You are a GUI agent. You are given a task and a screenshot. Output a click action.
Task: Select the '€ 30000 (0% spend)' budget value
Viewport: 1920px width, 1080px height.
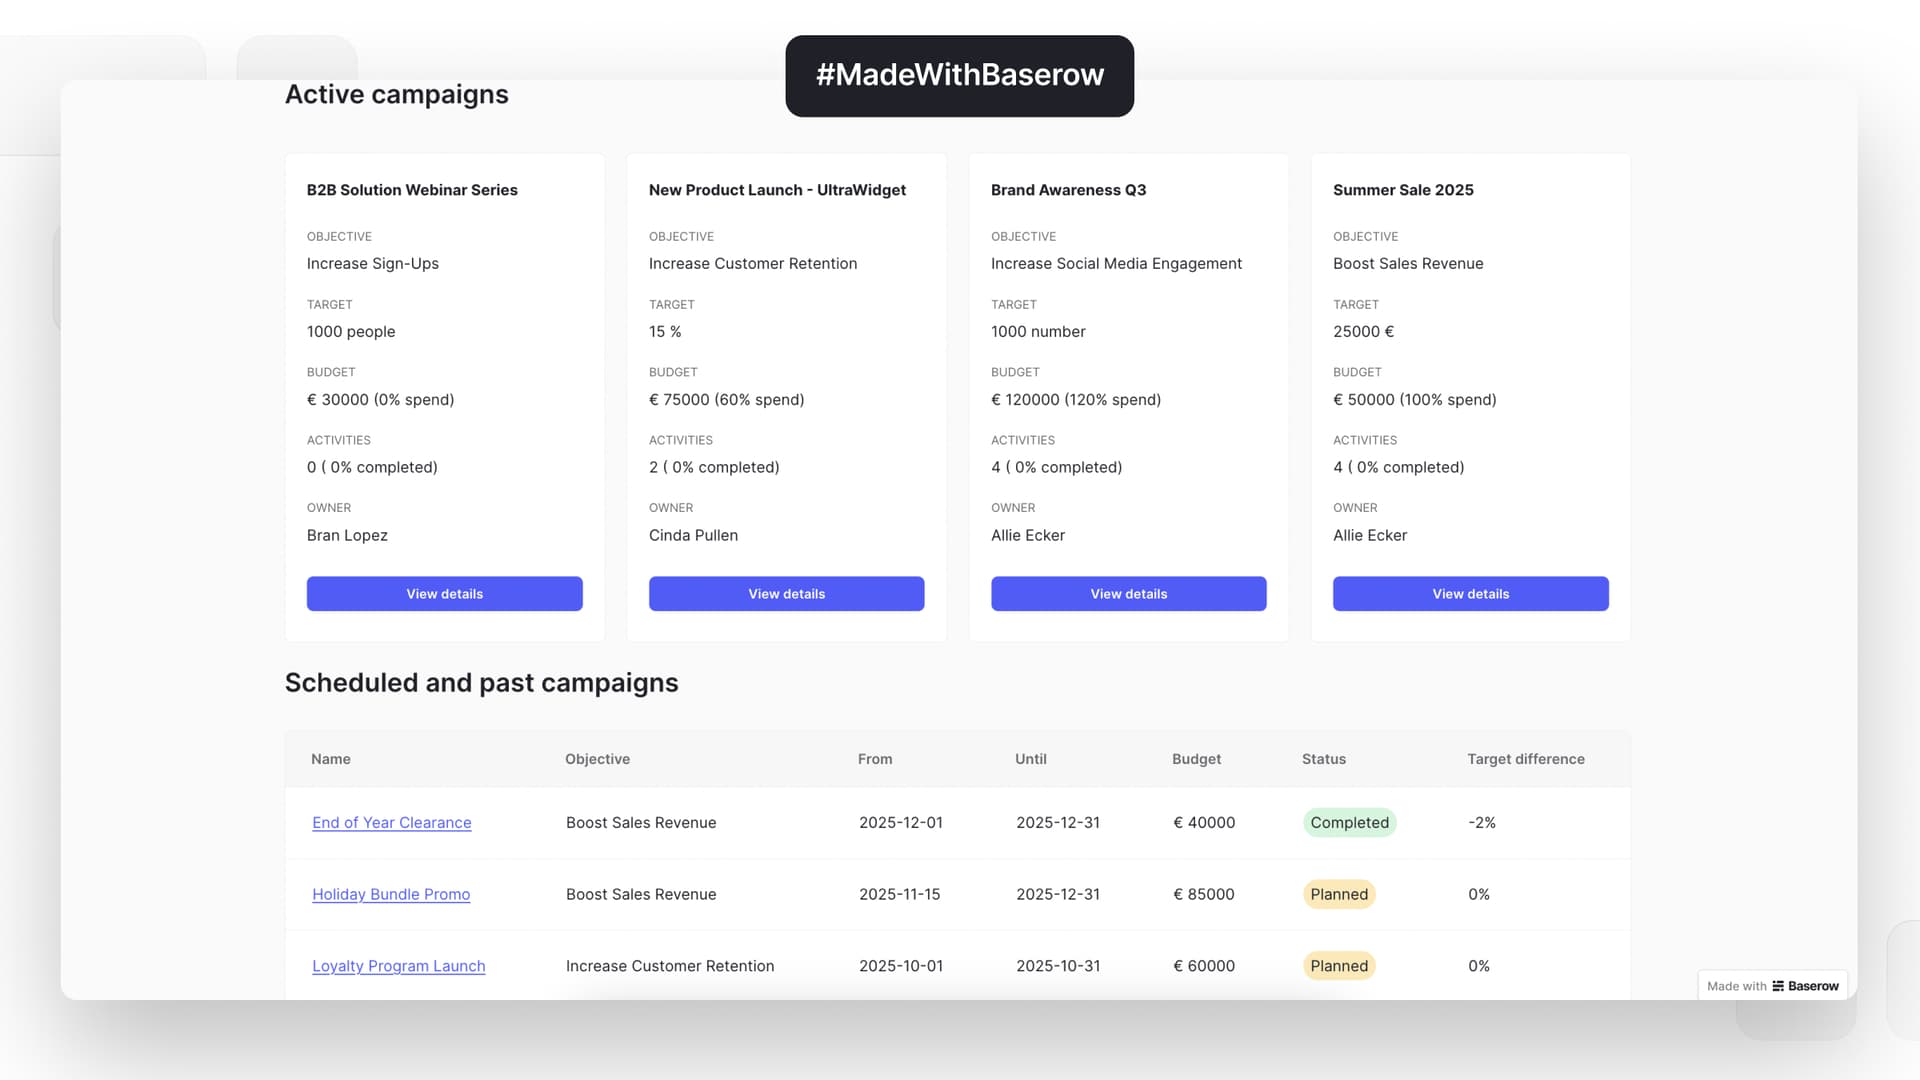[x=380, y=399]
